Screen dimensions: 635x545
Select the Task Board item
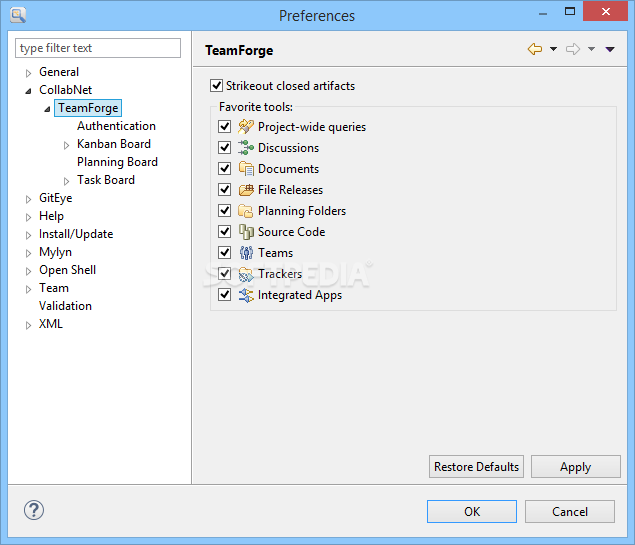click(x=106, y=180)
